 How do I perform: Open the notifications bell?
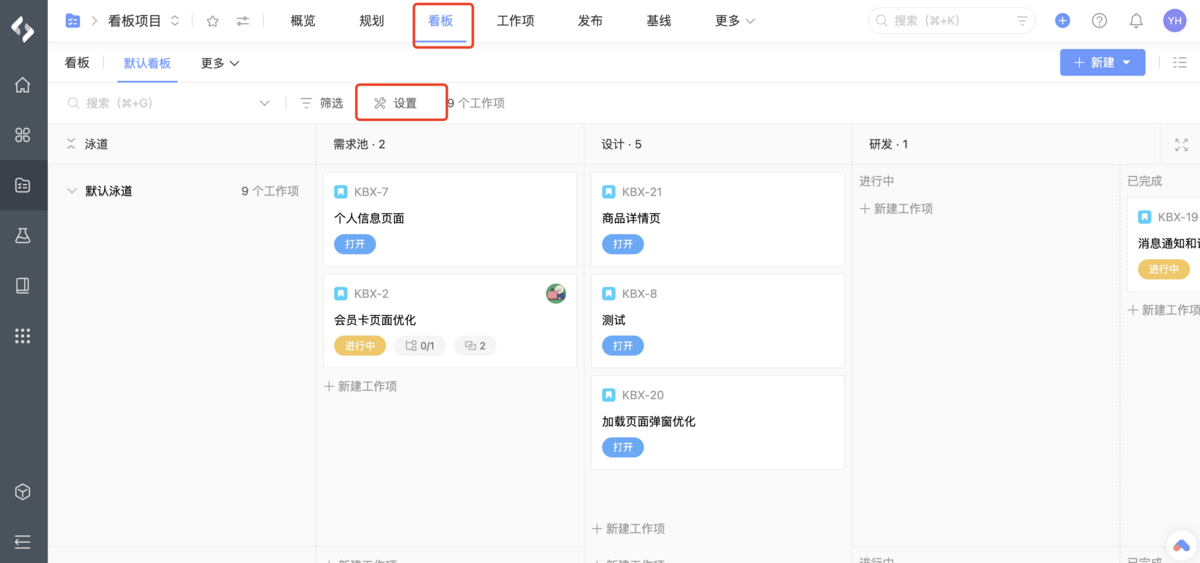tap(1136, 20)
